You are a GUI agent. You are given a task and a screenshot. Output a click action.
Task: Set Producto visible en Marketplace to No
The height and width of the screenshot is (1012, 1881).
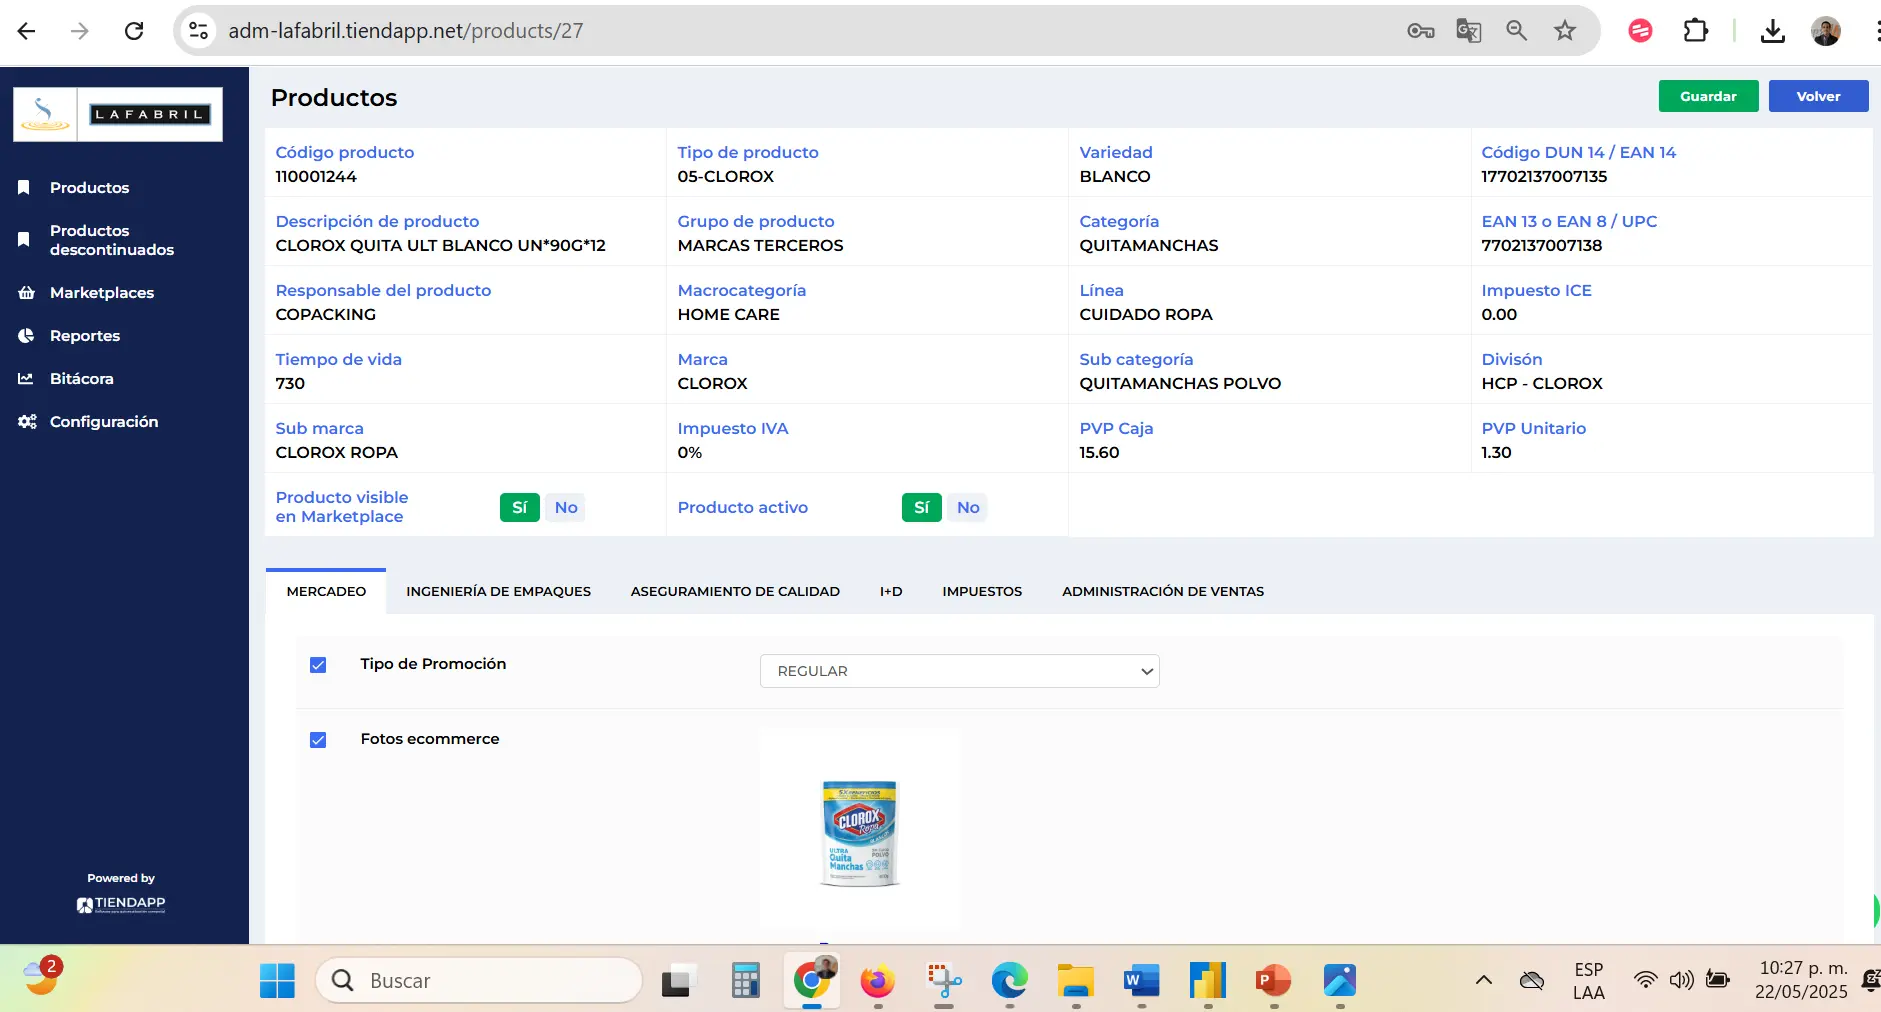pyautogui.click(x=566, y=508)
